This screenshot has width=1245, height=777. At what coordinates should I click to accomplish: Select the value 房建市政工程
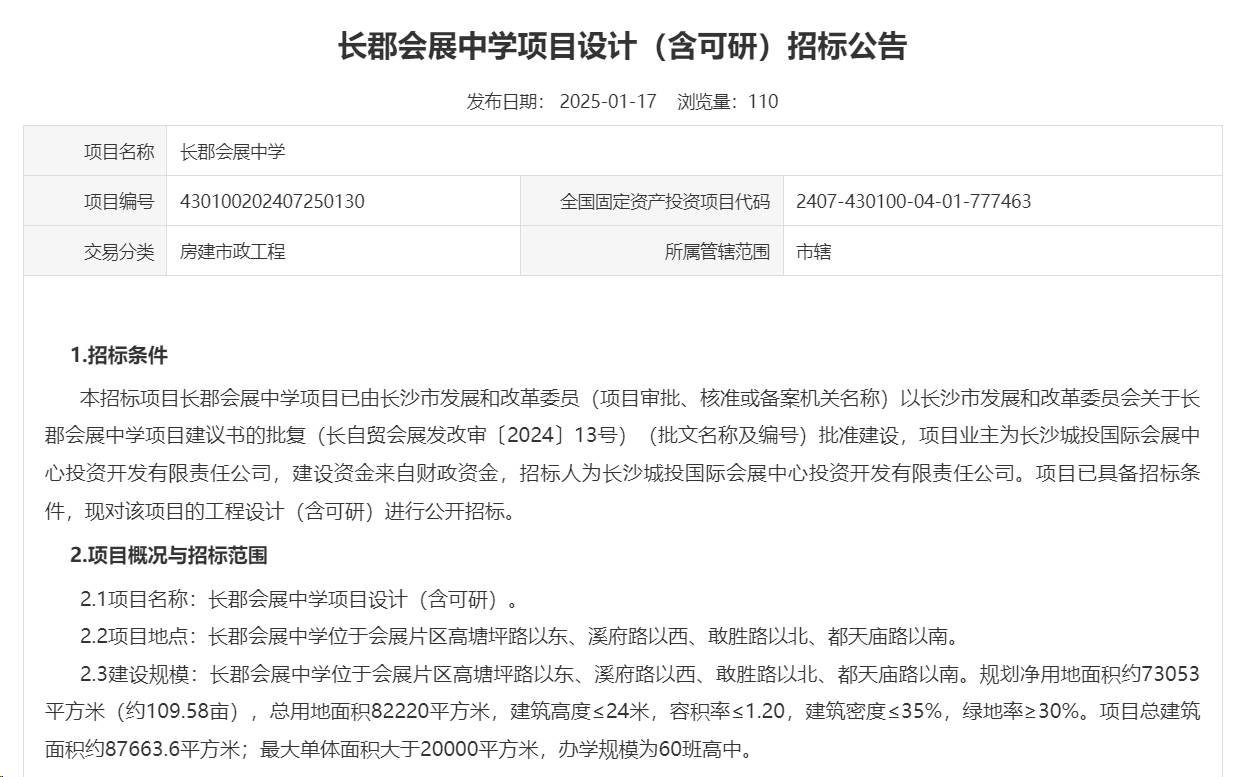(x=233, y=252)
